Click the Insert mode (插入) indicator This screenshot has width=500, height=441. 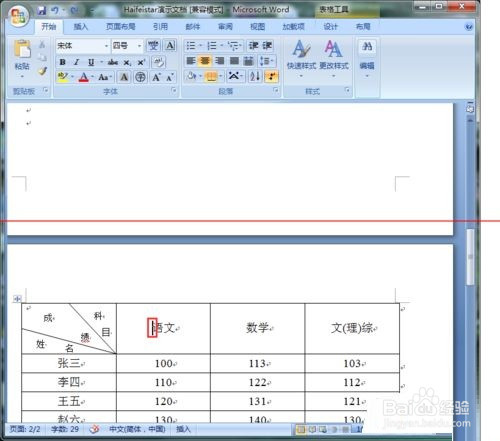pos(183,429)
